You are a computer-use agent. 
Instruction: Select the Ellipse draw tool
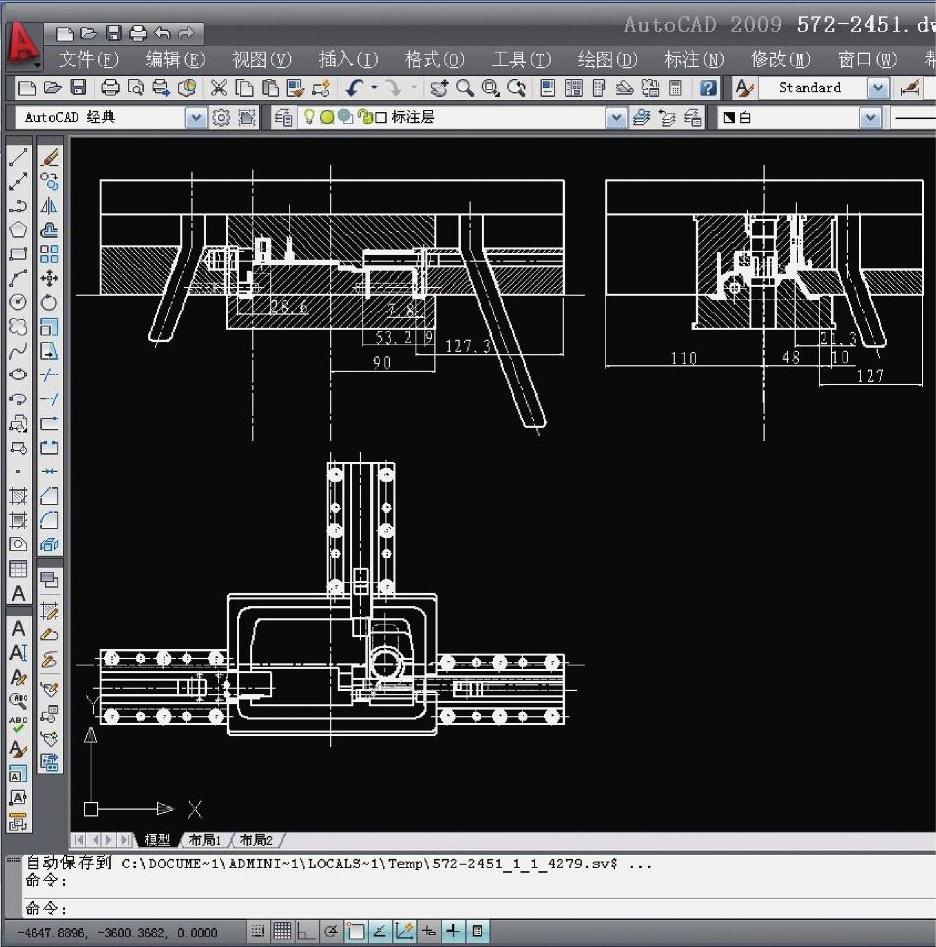pos(18,374)
